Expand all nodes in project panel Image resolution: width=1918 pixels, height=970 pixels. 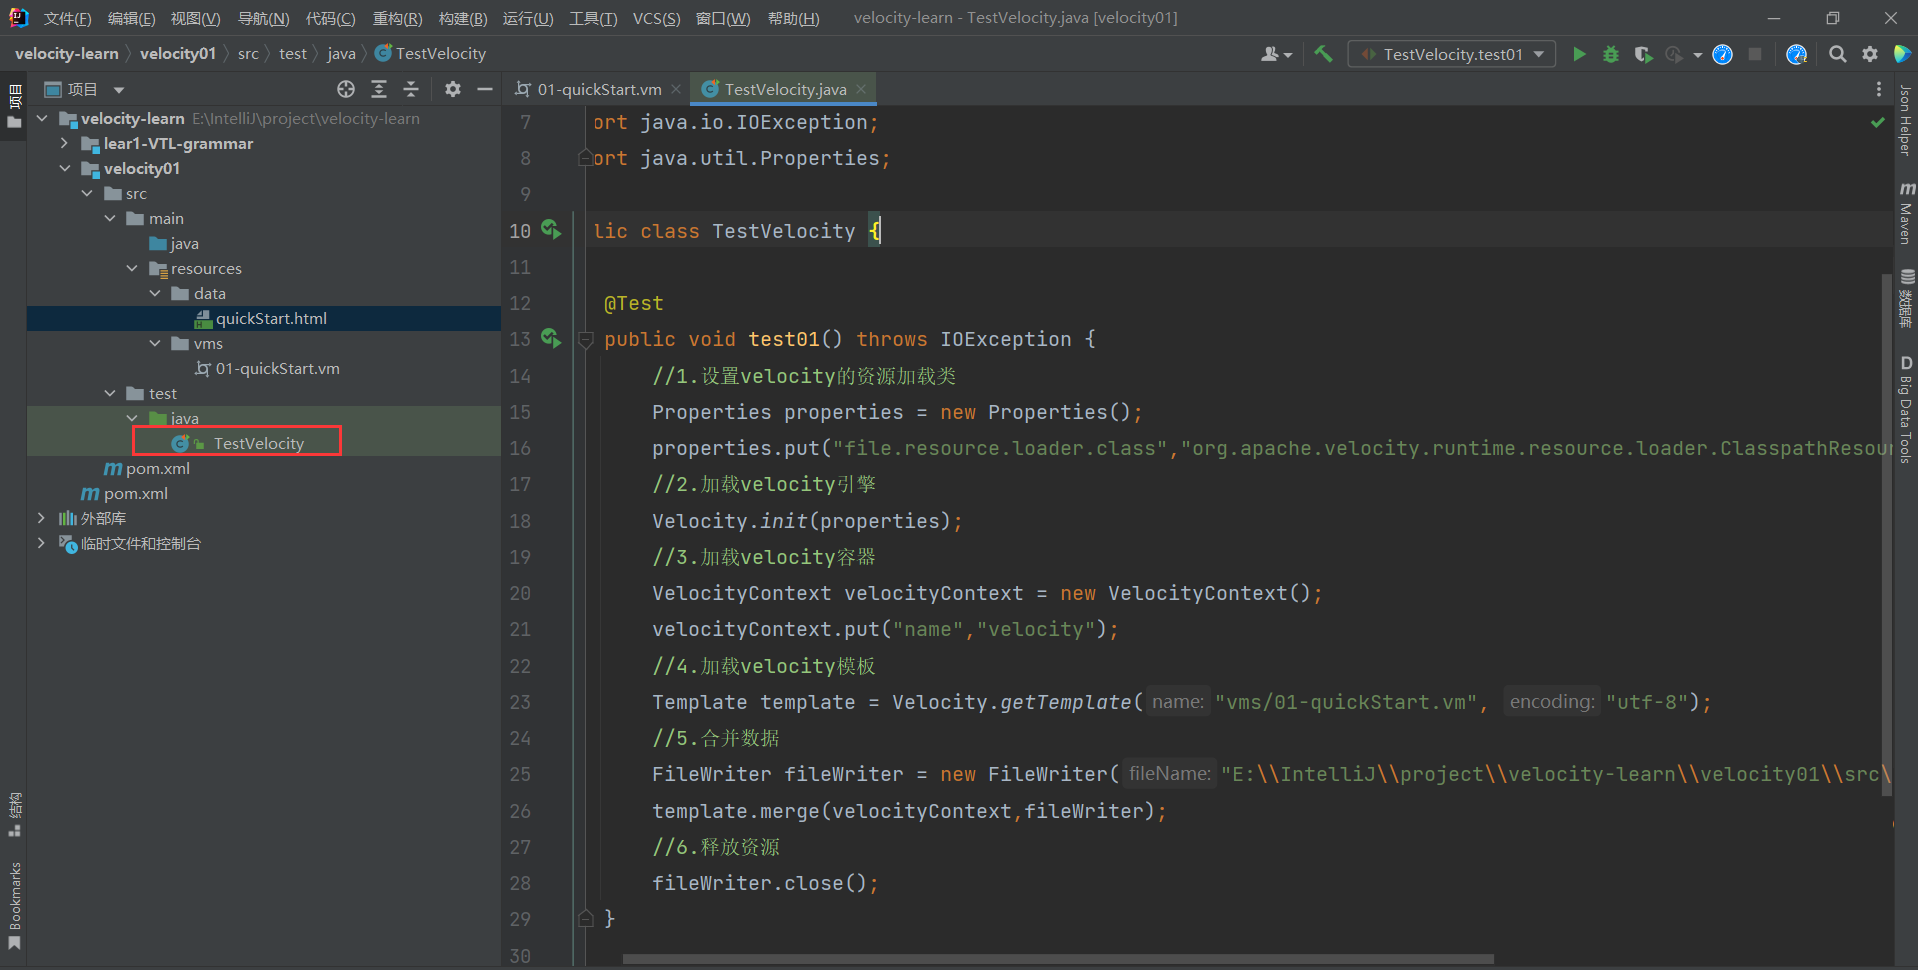[379, 89]
